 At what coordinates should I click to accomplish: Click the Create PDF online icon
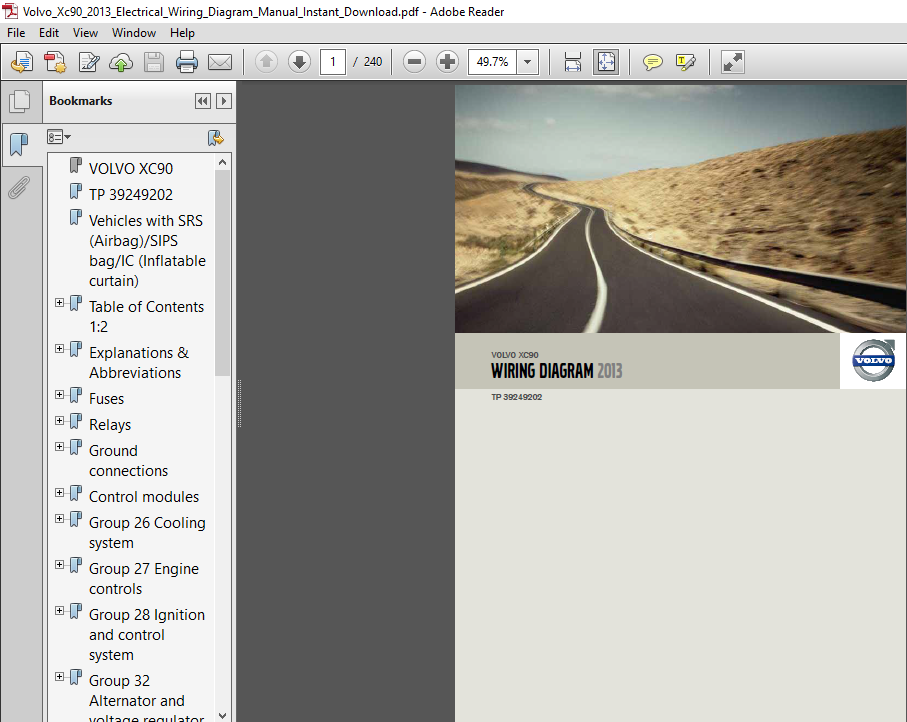[56, 62]
